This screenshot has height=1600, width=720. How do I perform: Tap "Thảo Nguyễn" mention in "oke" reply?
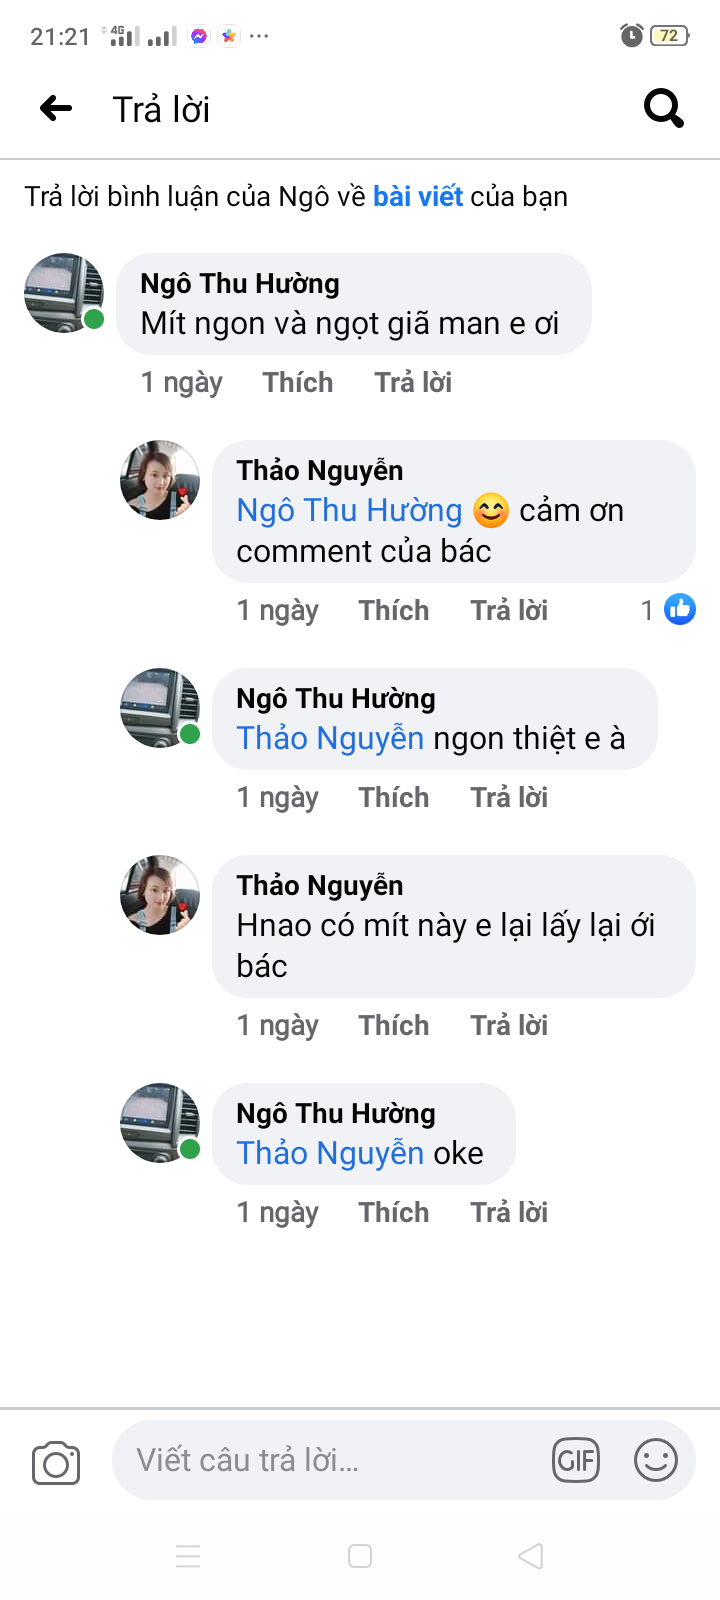tap(330, 1153)
